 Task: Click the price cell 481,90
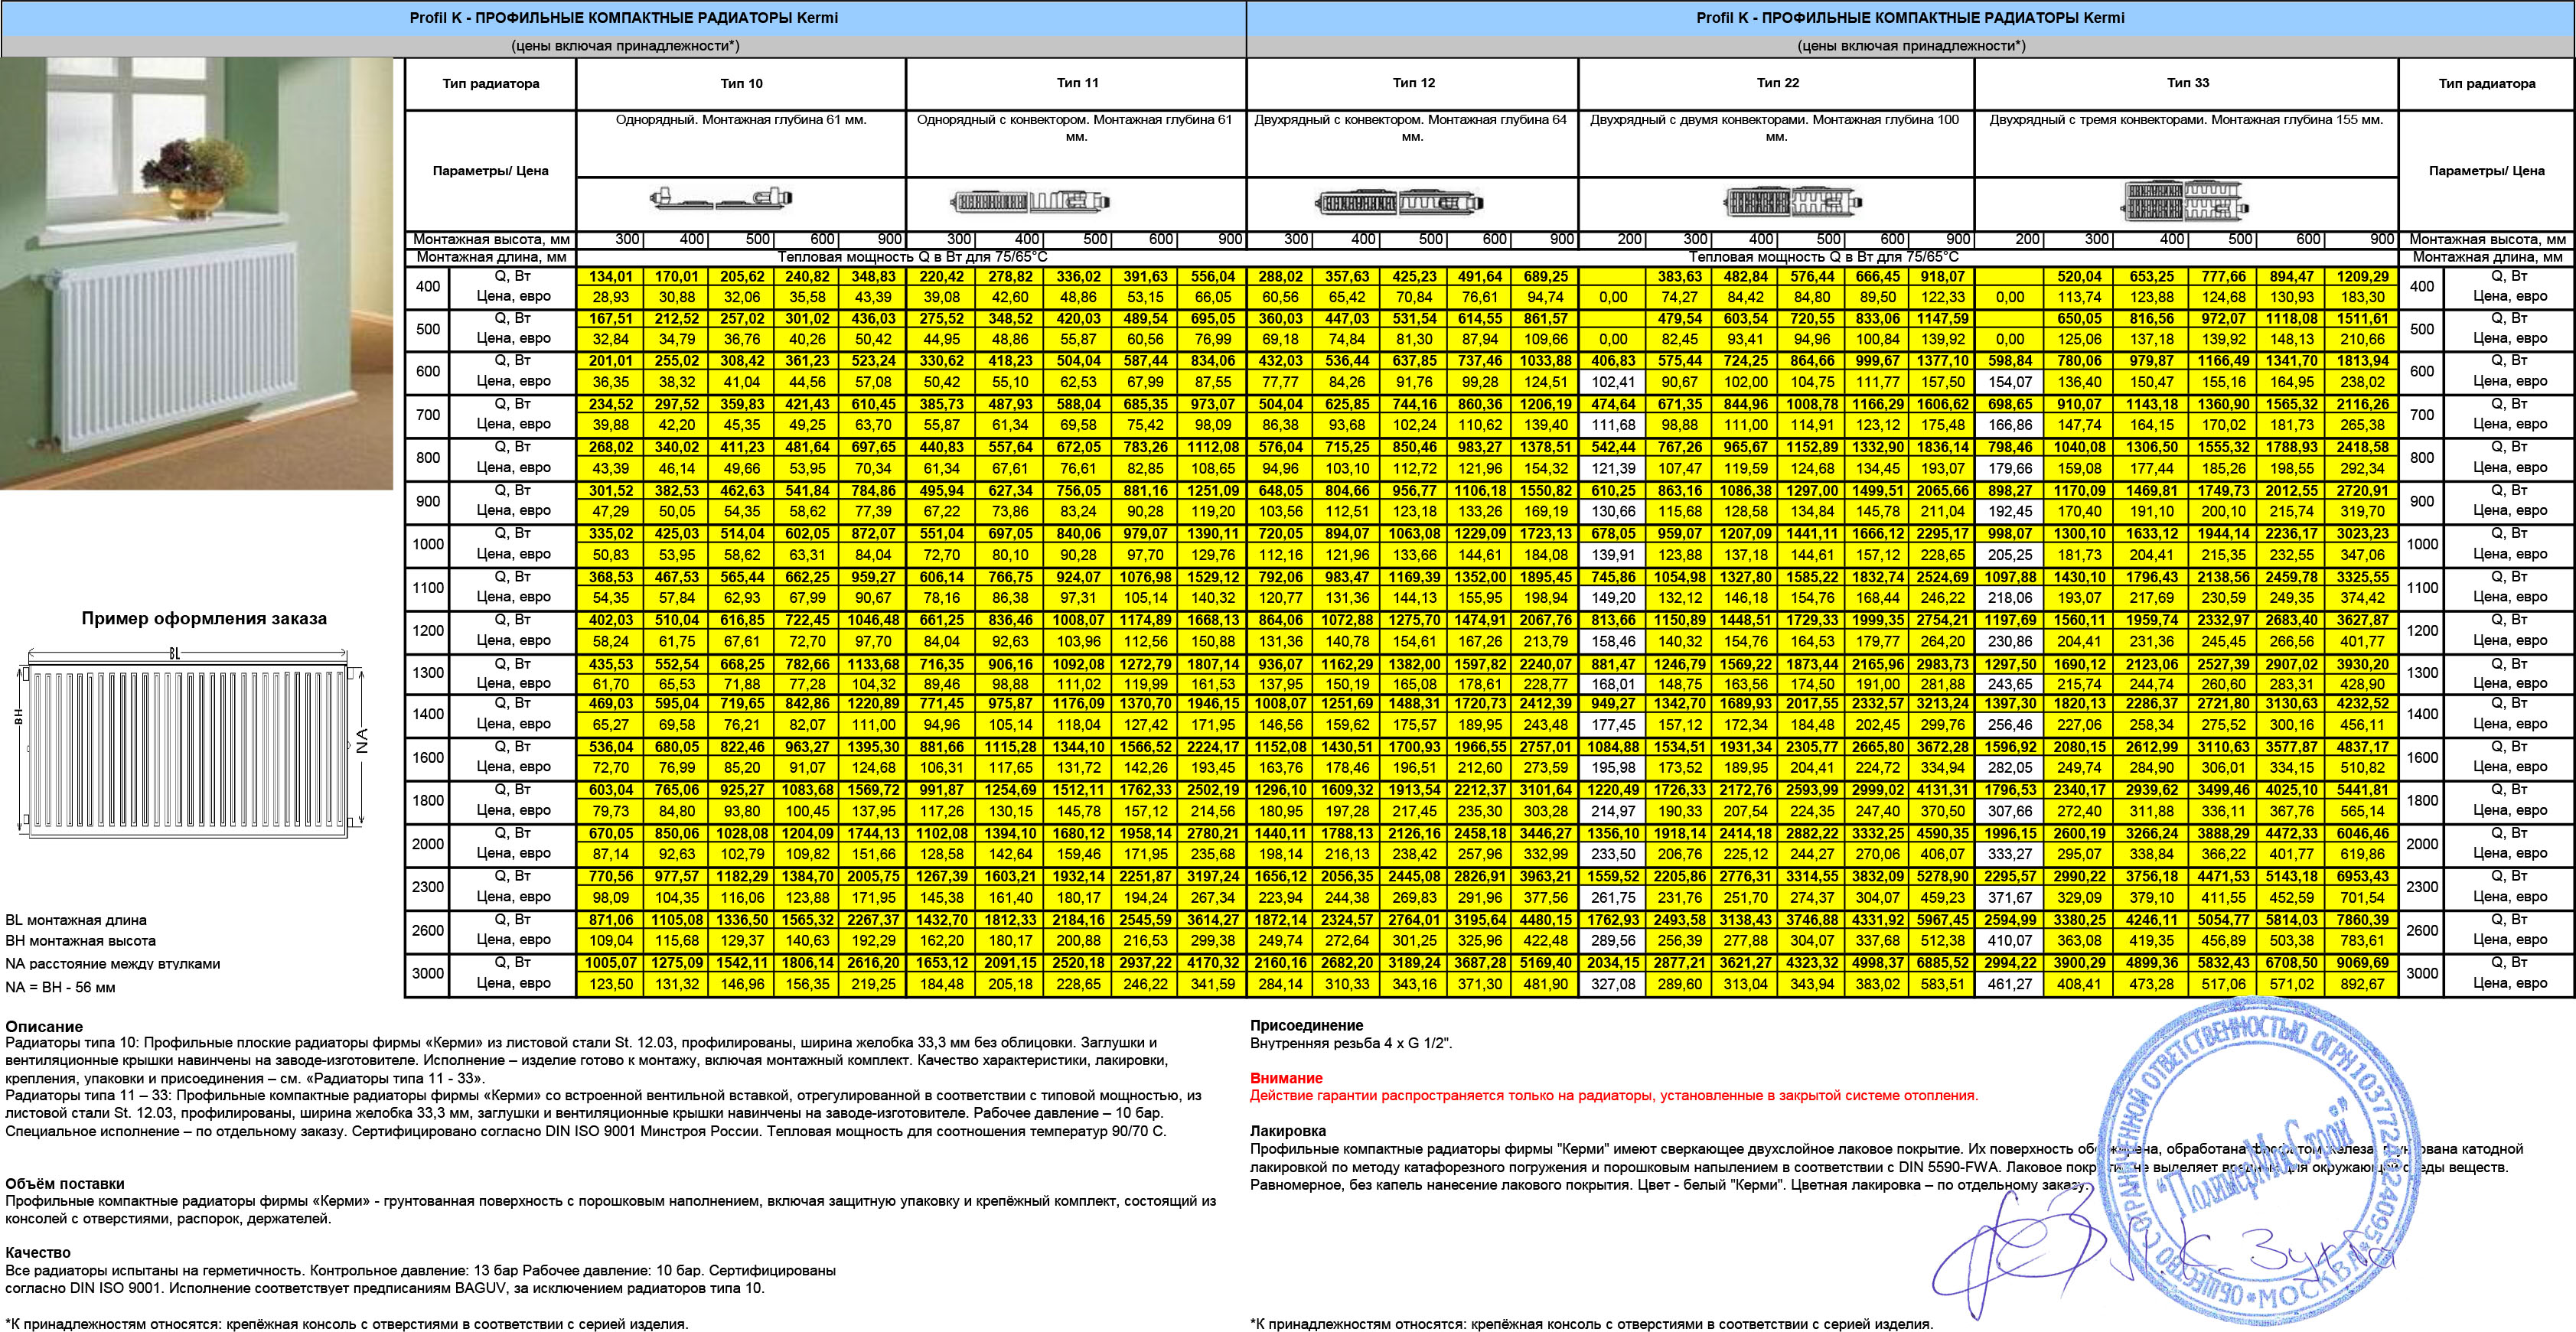[1546, 984]
